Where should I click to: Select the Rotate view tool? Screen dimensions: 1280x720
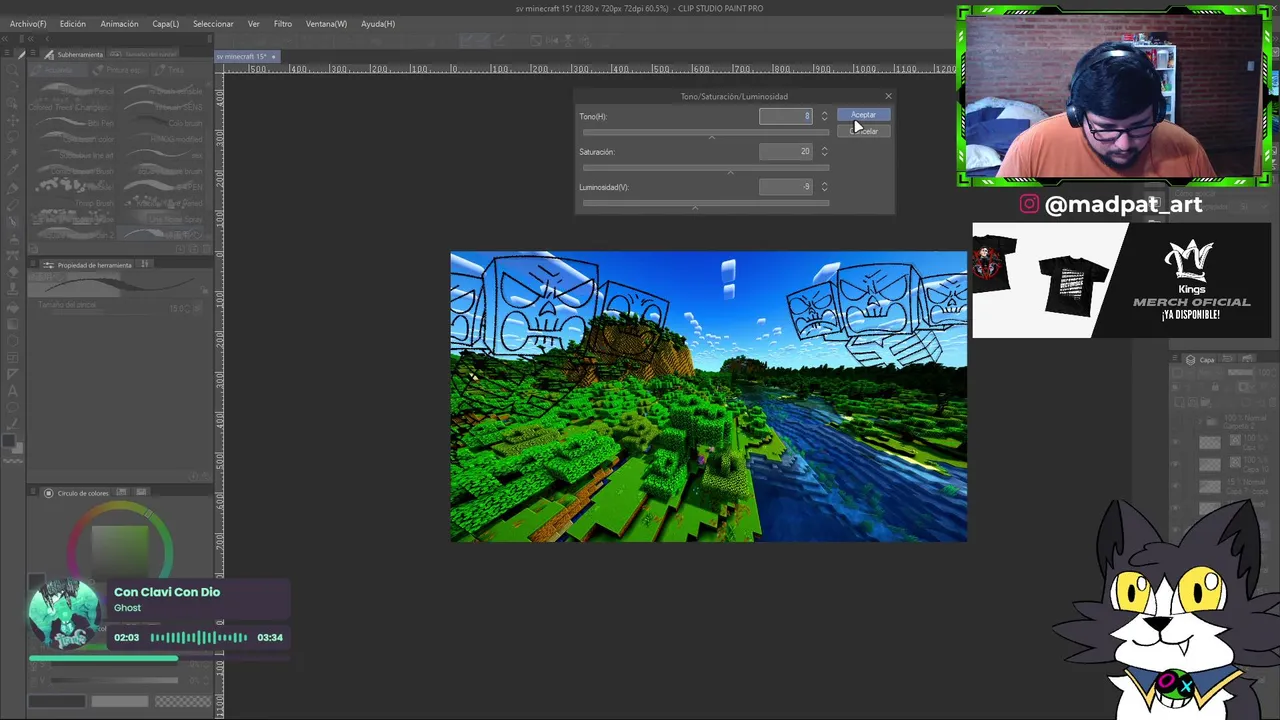click(12, 86)
